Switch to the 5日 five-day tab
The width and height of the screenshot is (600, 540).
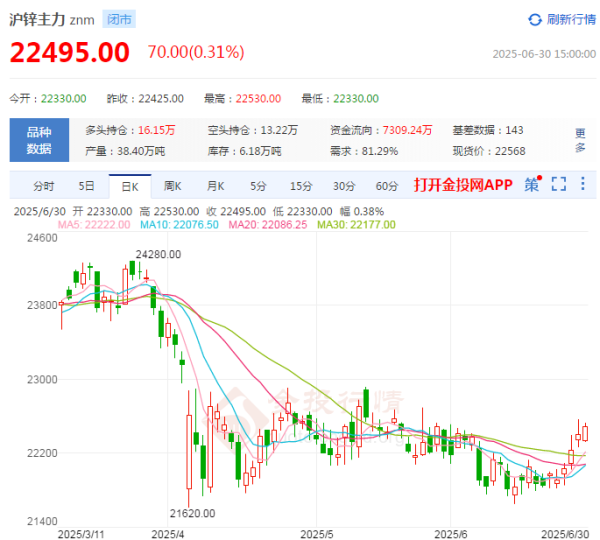pos(87,186)
